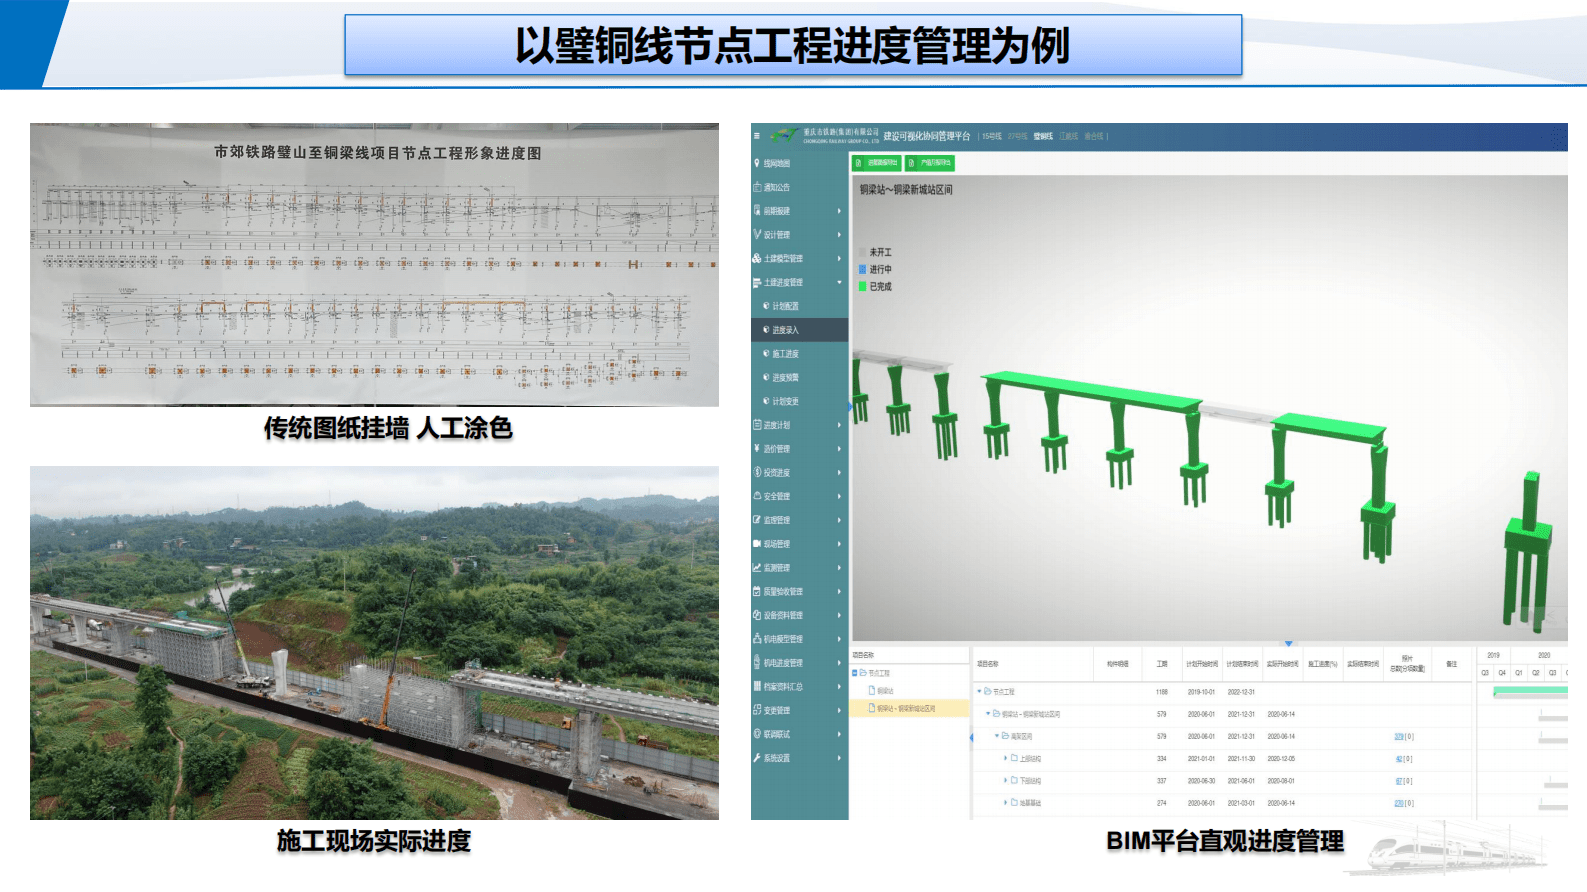Click the hamburger menu icon in platform header
This screenshot has height=892, width=1587.
coord(757,136)
